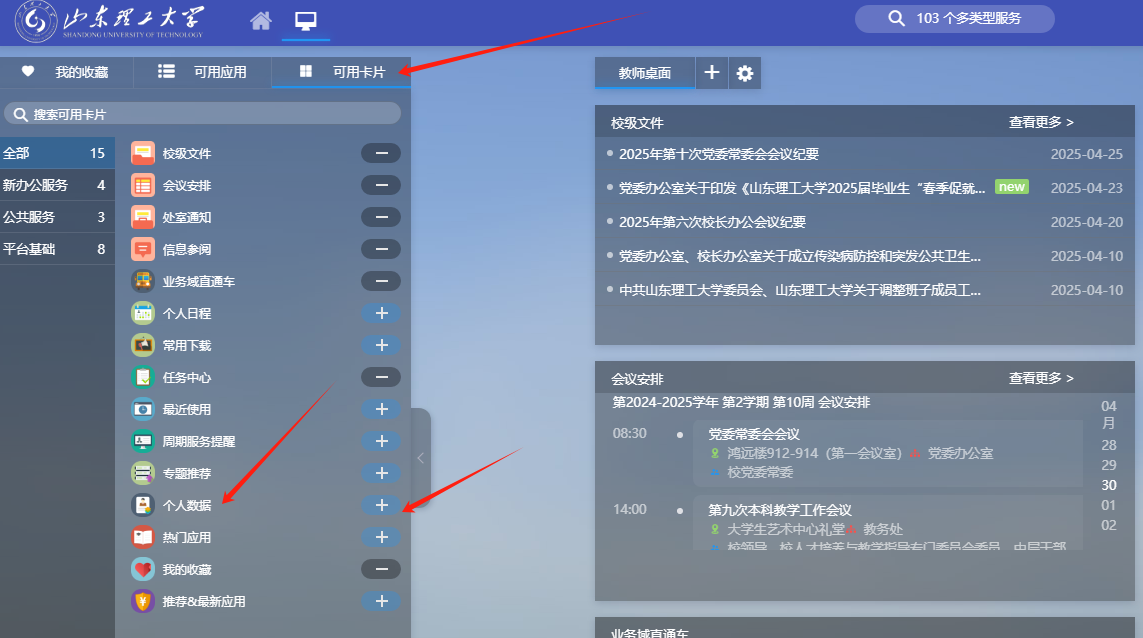Select the 新办公服务 category filter
Screen dimensions: 1143x638
[36, 185]
